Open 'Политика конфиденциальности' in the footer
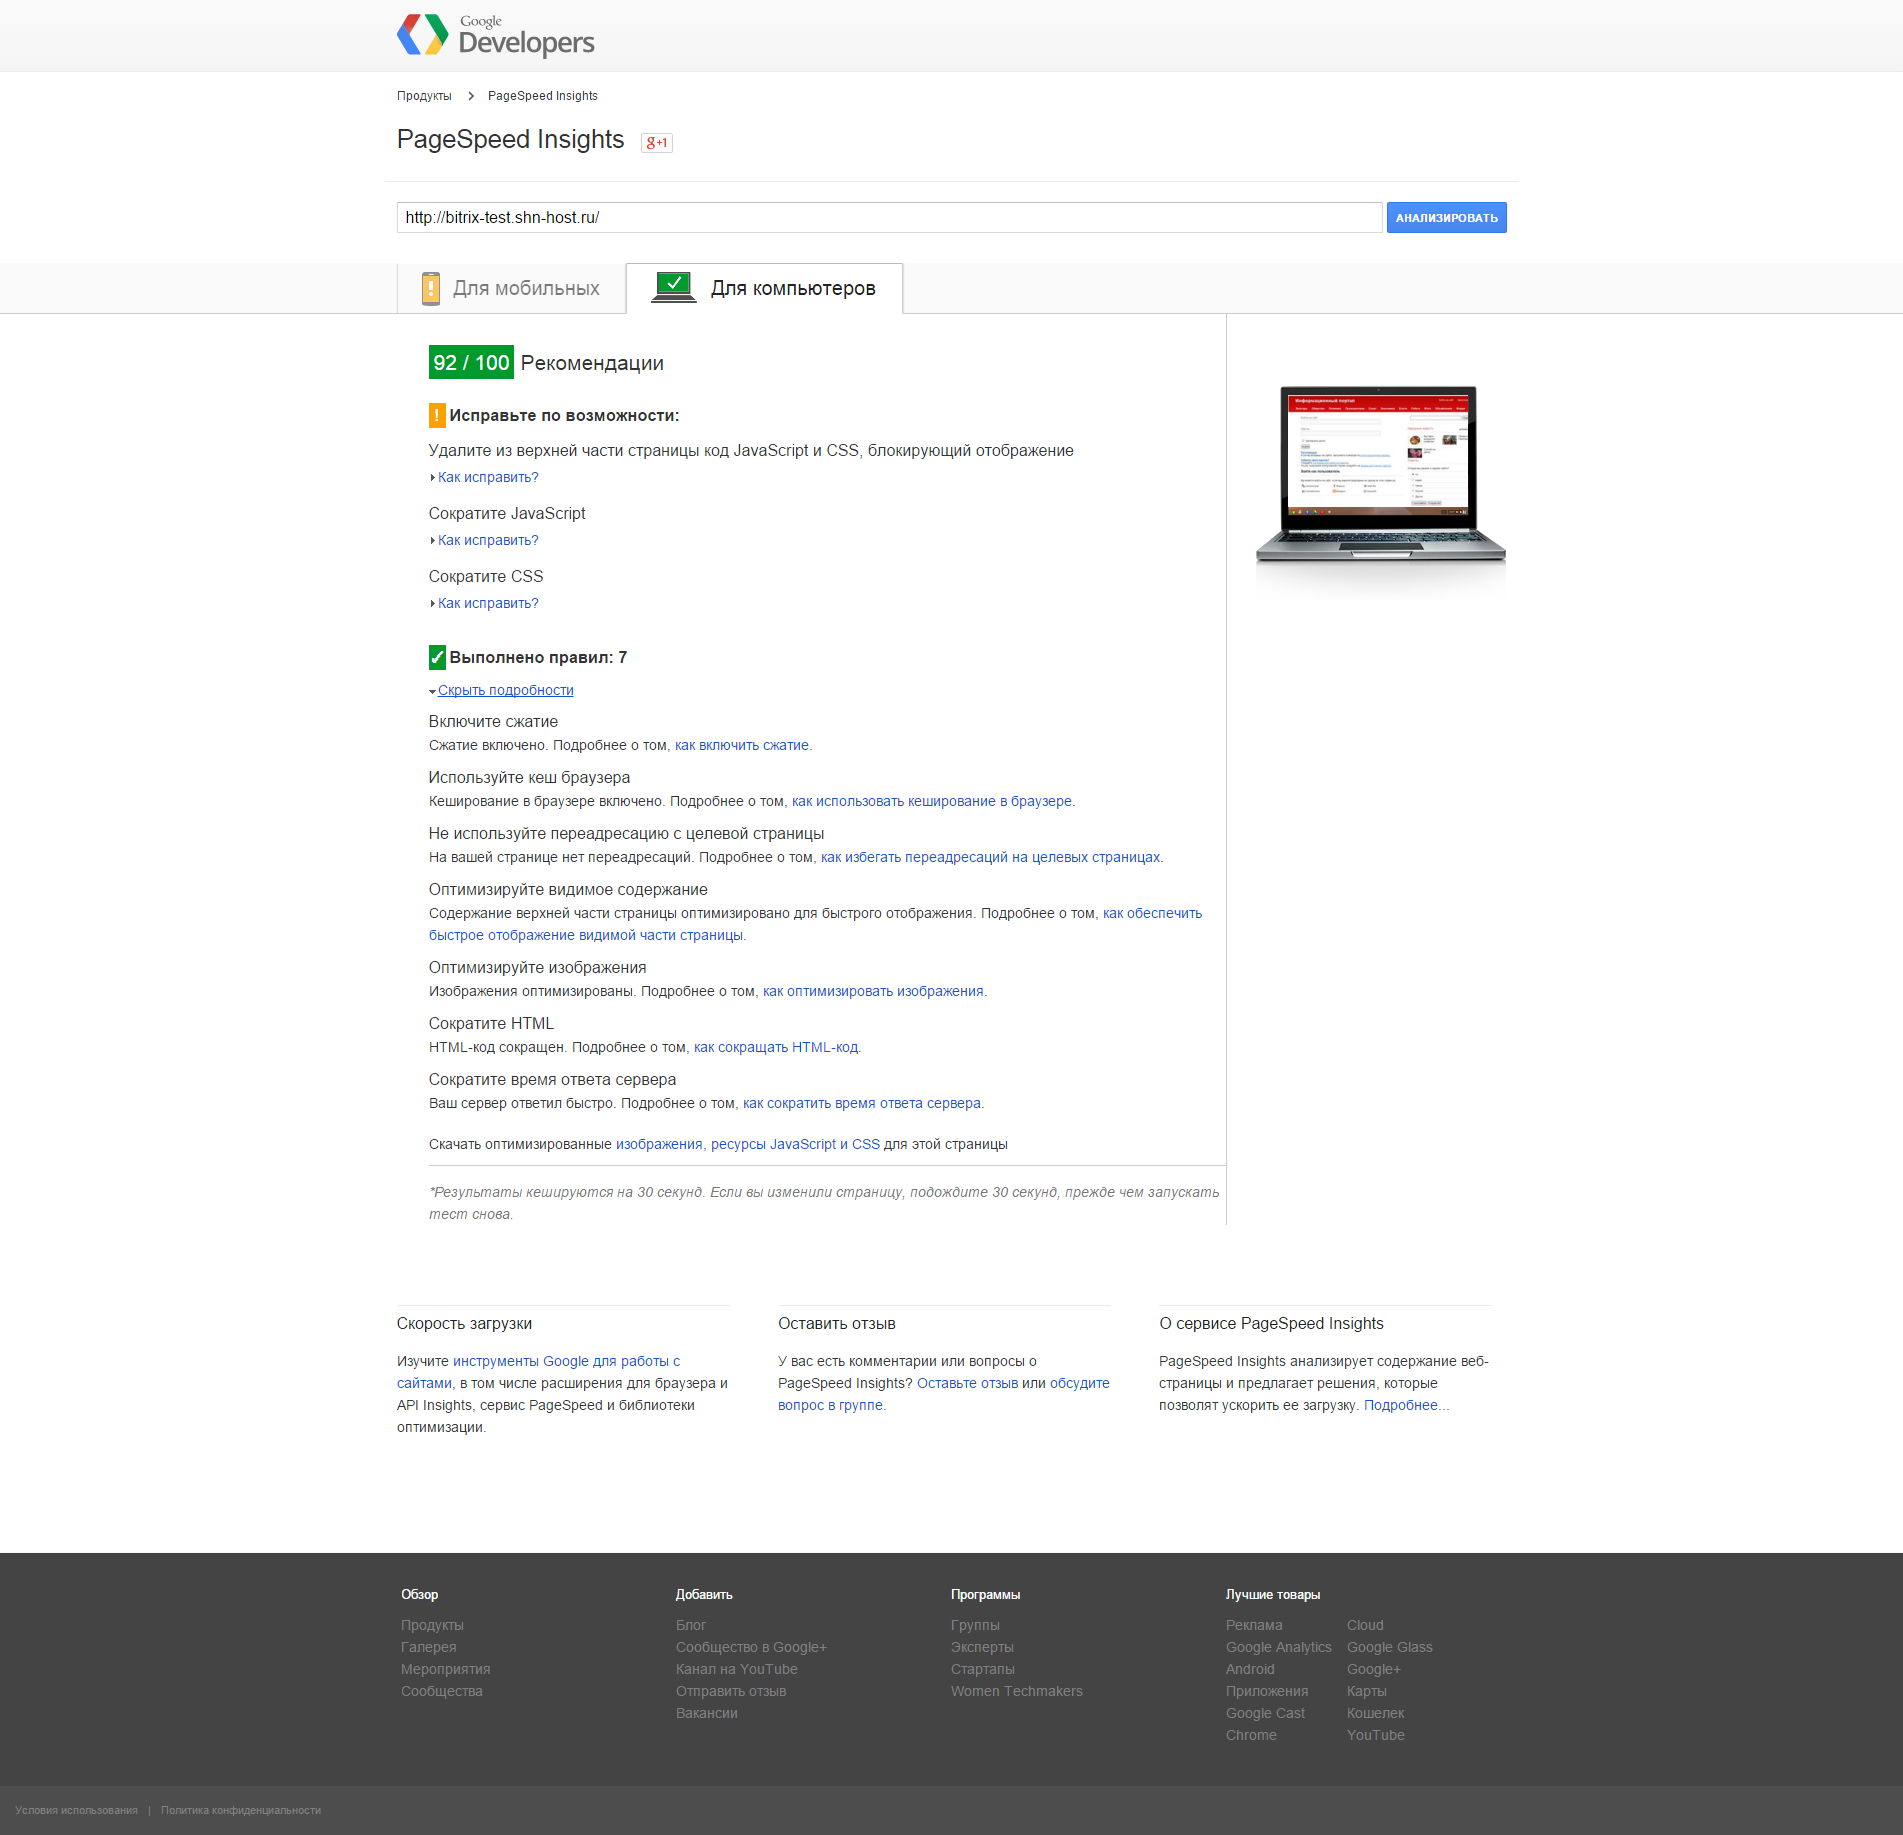Image resolution: width=1903 pixels, height=1835 pixels. pos(241,1811)
